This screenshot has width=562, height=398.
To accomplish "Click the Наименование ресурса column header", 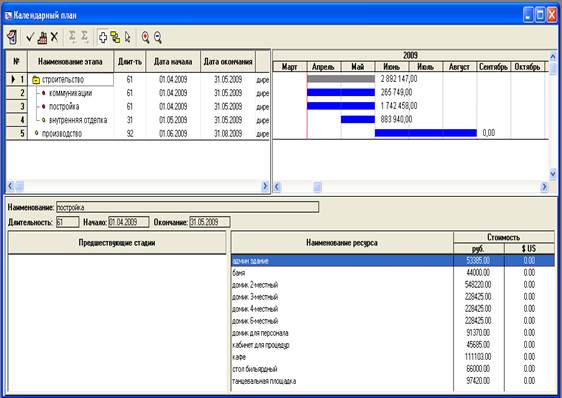I will point(342,243).
